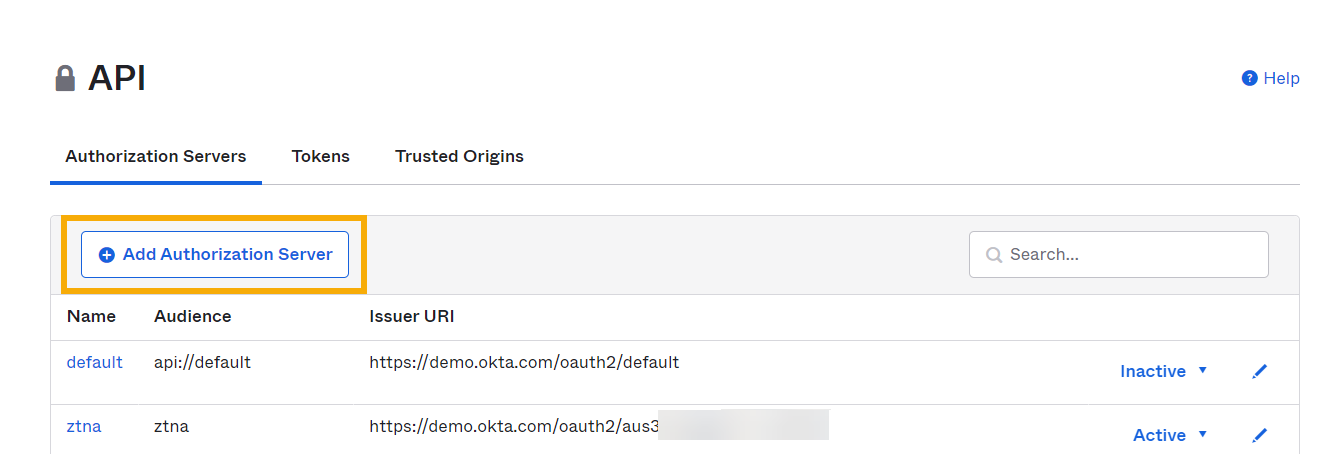Viewport: 1326px width, 471px height.
Task: Switch to the Tokens tab
Action: 321,156
